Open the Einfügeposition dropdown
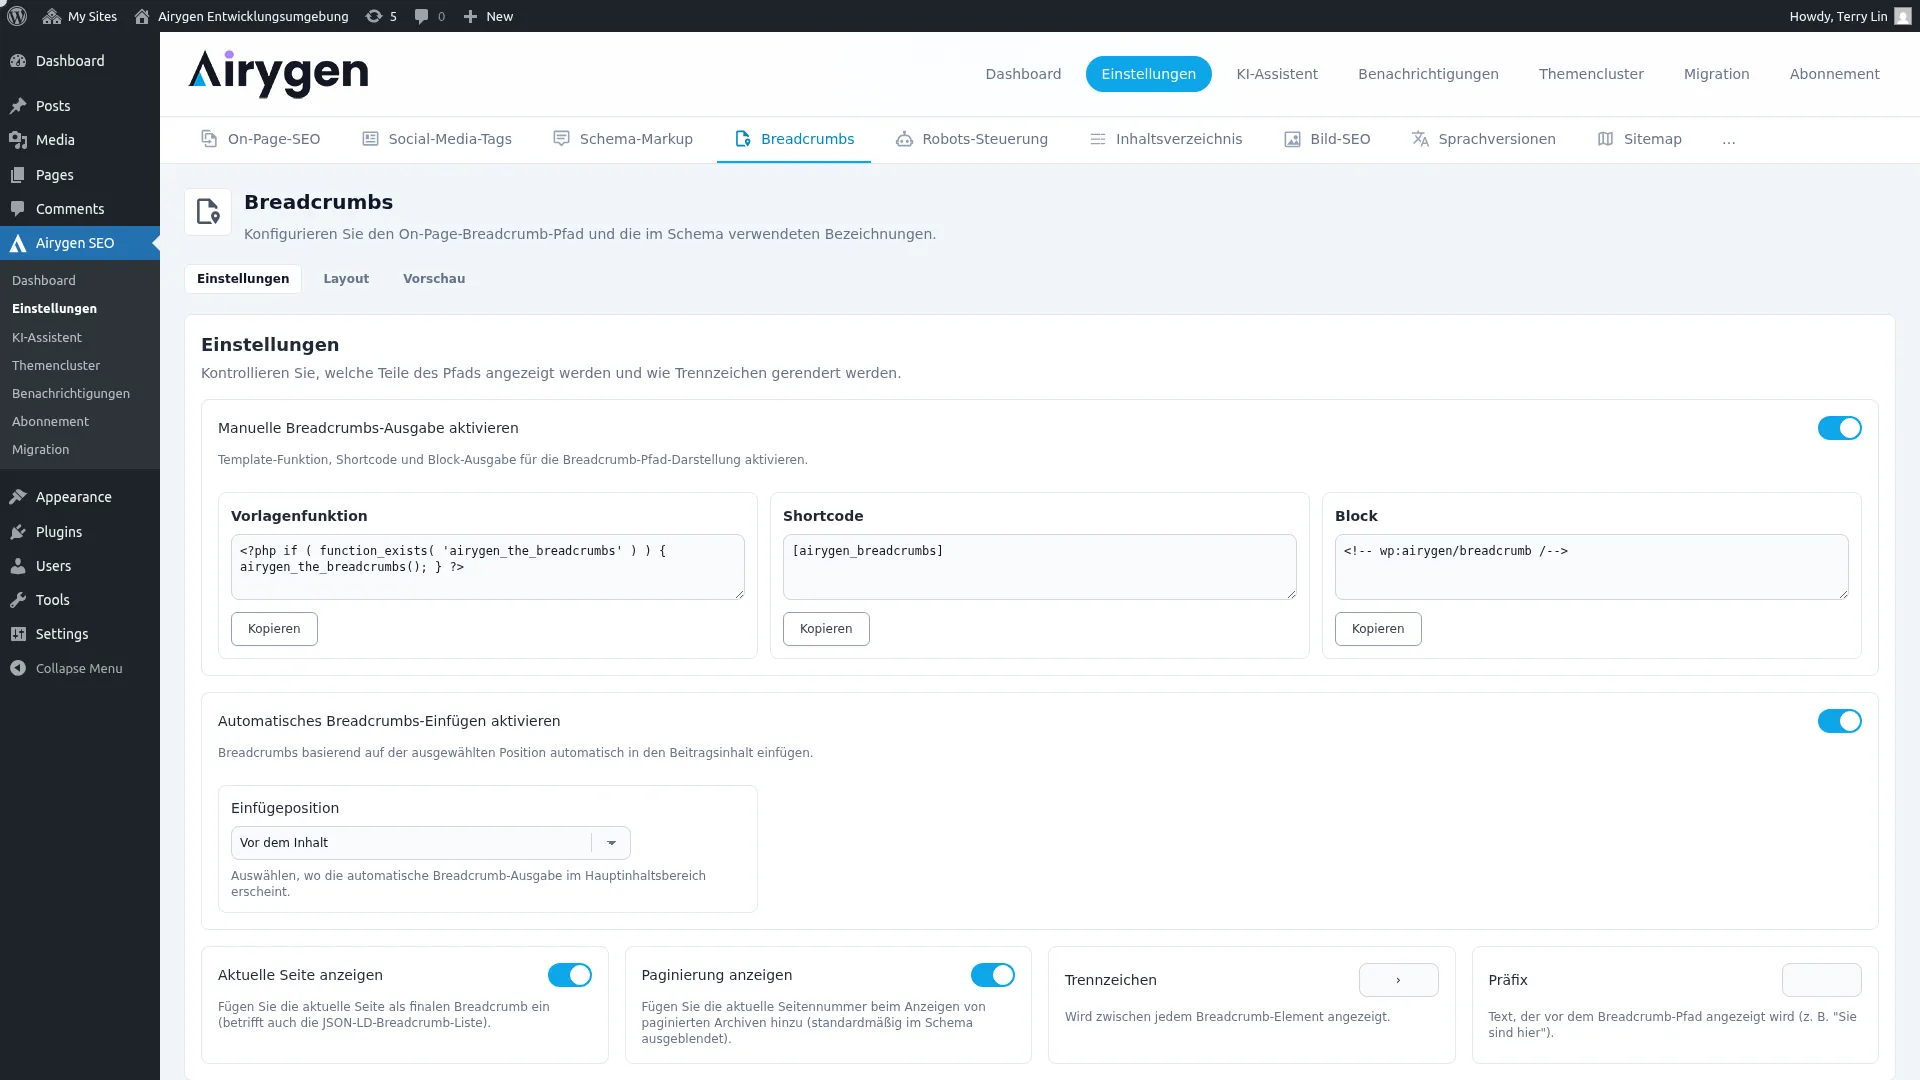Image resolution: width=1920 pixels, height=1080 pixels. (430, 843)
